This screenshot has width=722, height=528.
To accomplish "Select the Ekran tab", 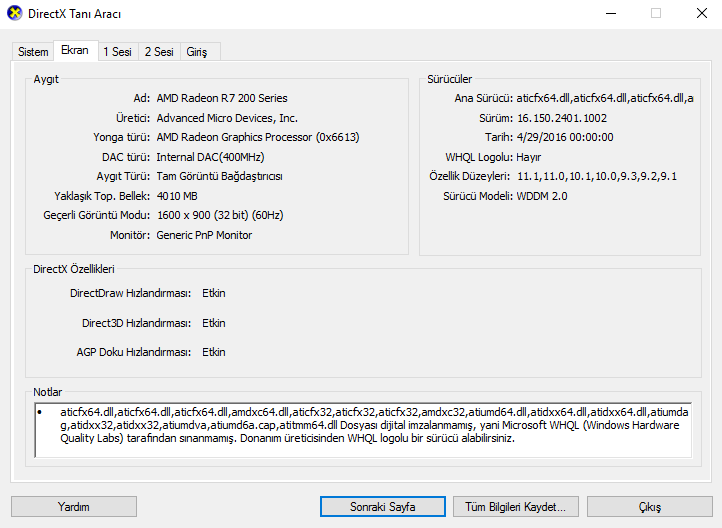I will [75, 50].
